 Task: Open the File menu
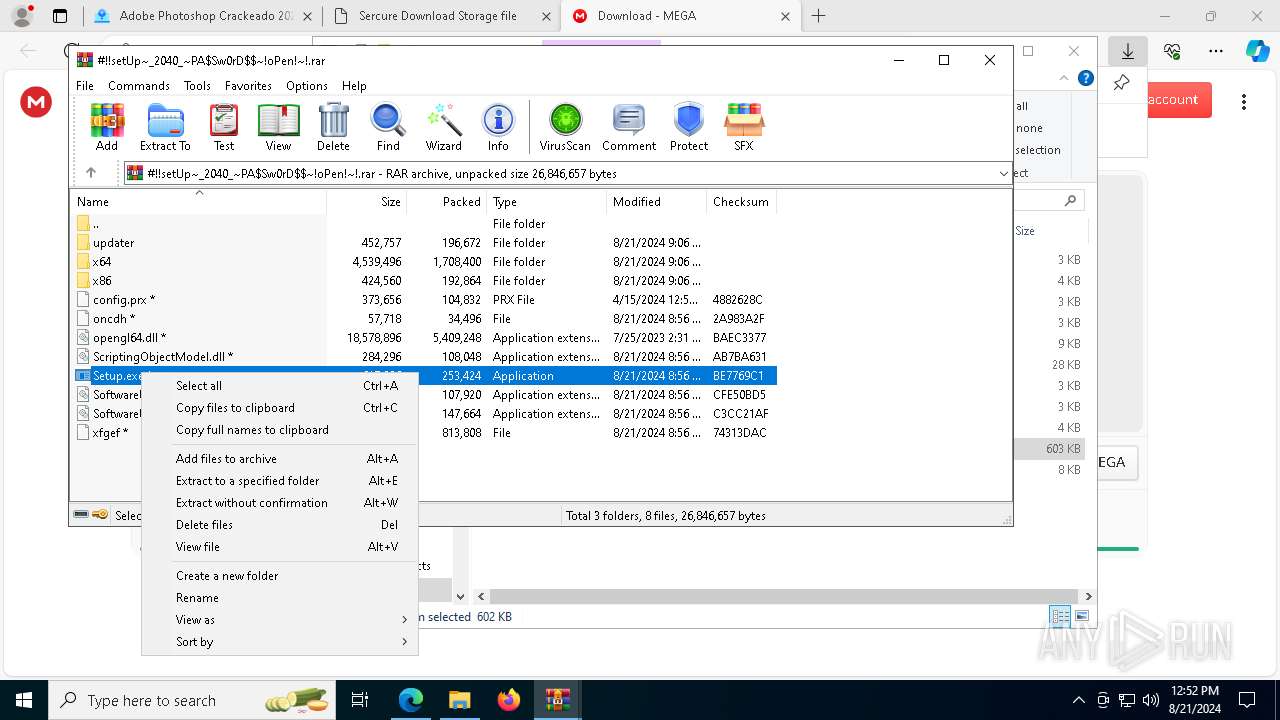point(85,86)
